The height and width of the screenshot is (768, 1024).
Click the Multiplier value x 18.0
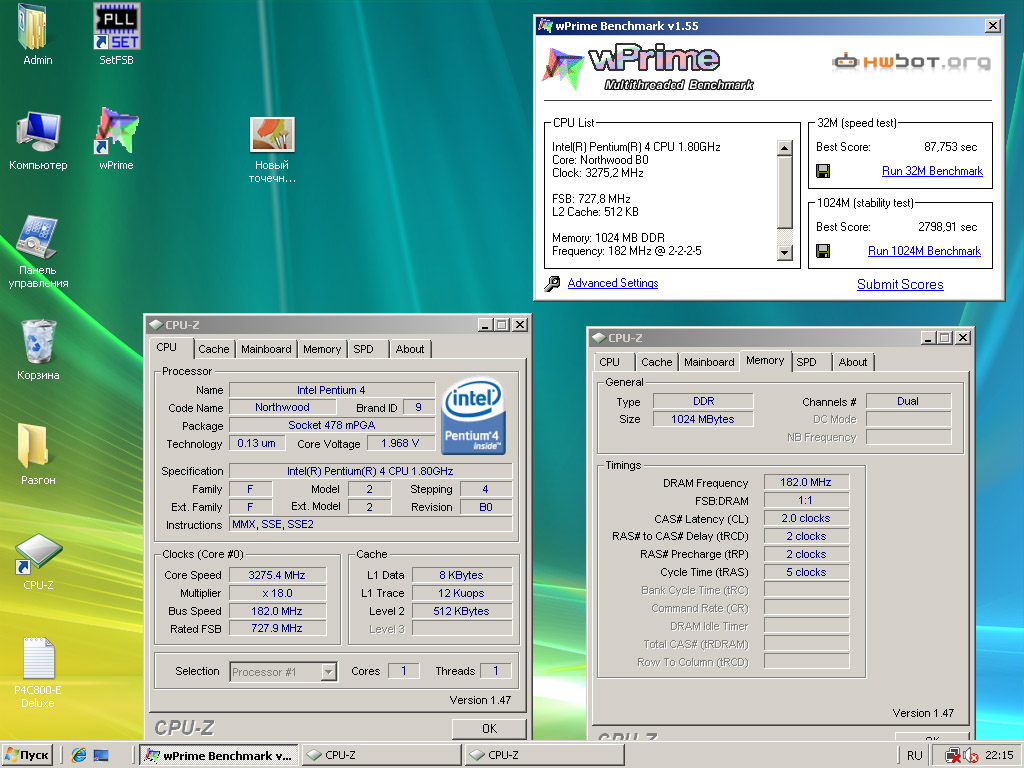pyautogui.click(x=277, y=594)
